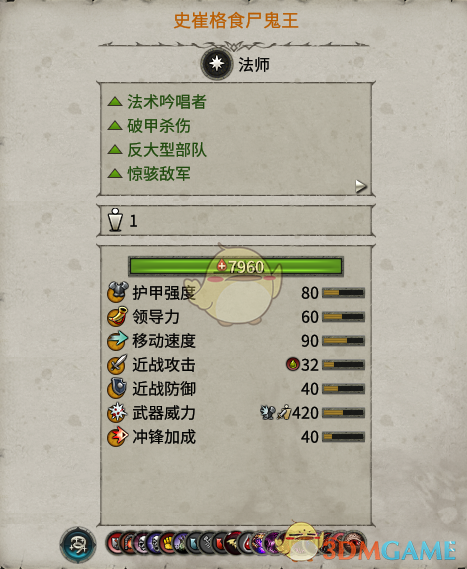Click the poison attack droplet icon beside 32
The width and height of the screenshot is (467, 569).
click(292, 364)
